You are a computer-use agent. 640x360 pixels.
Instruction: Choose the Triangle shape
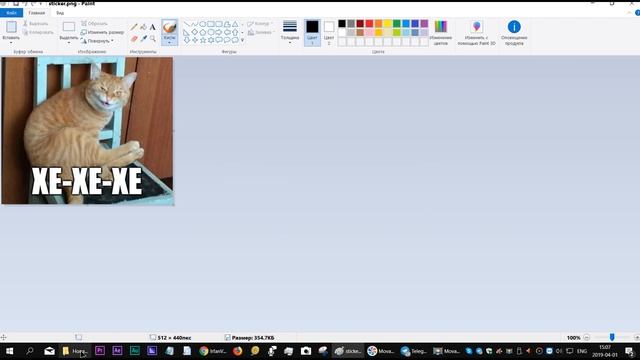point(235,24)
